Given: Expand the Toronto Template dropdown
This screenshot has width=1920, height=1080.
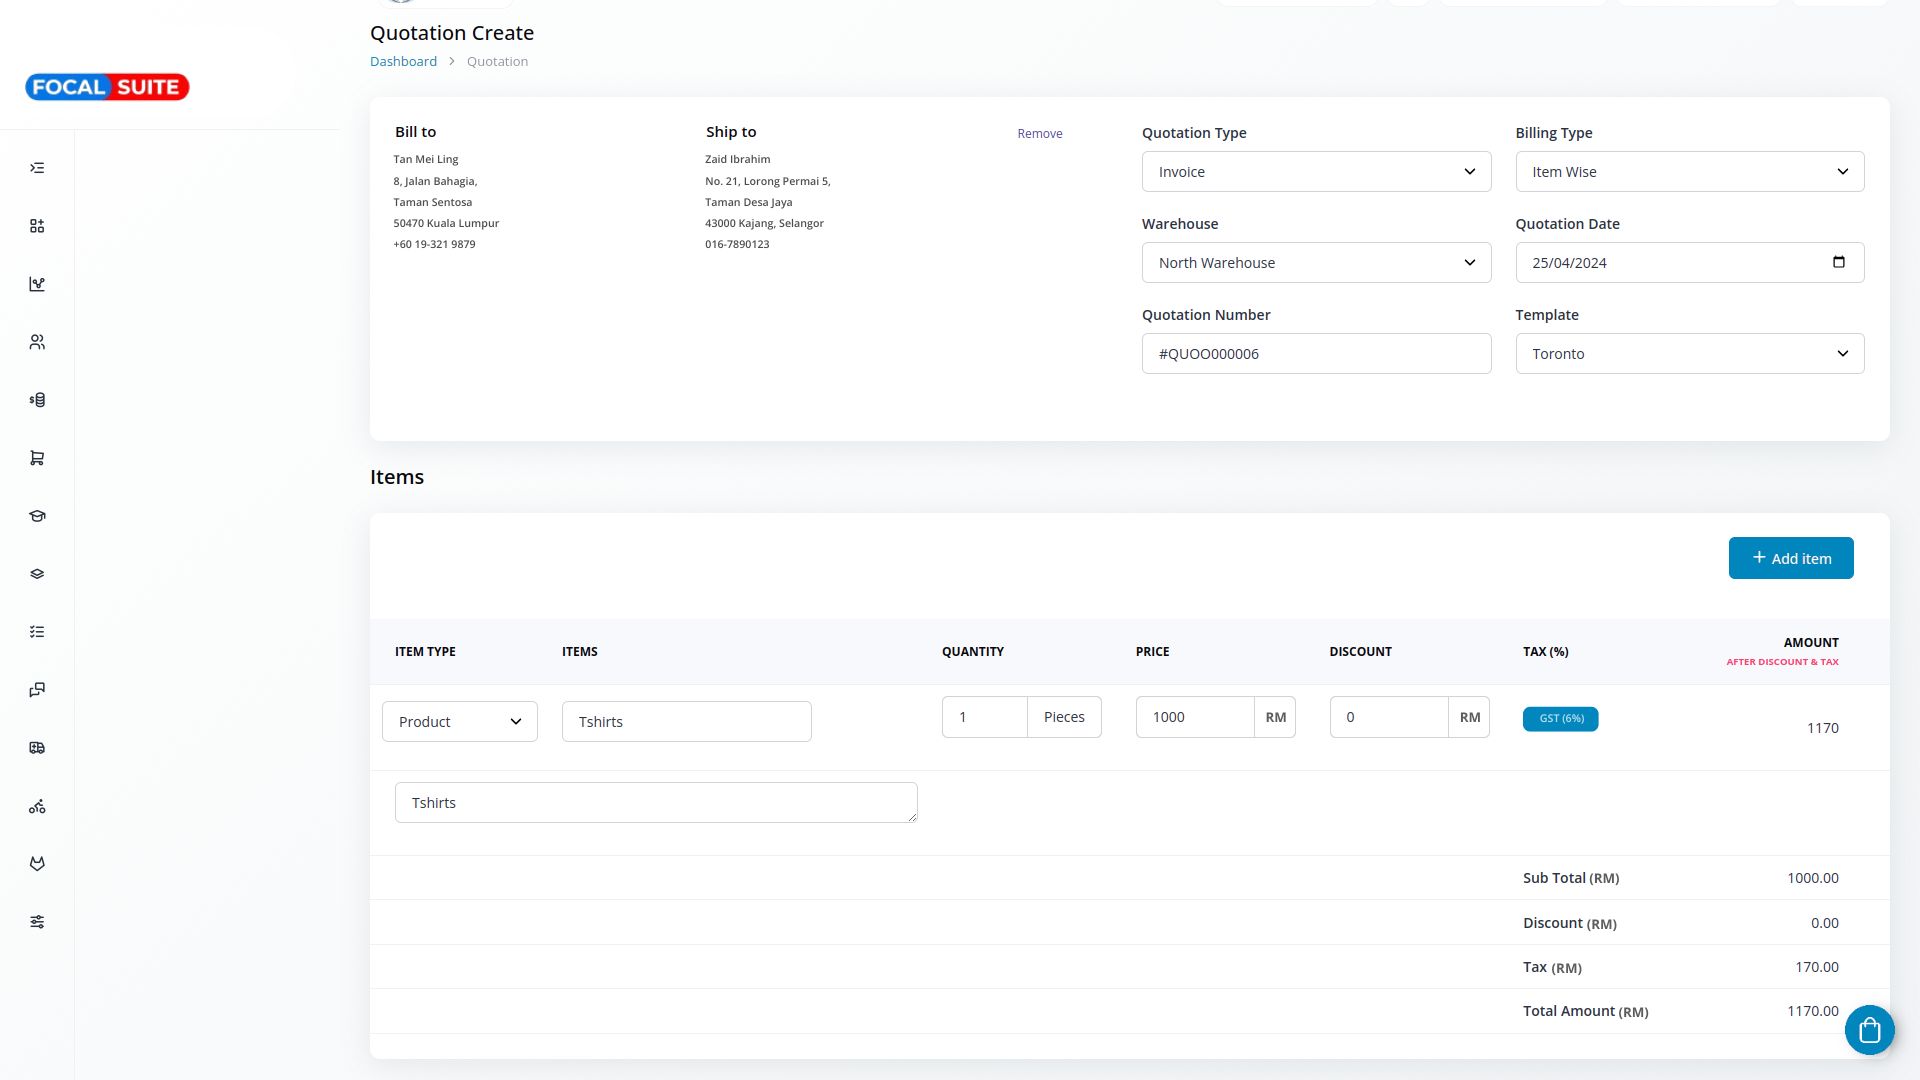Looking at the screenshot, I should (x=1689, y=354).
